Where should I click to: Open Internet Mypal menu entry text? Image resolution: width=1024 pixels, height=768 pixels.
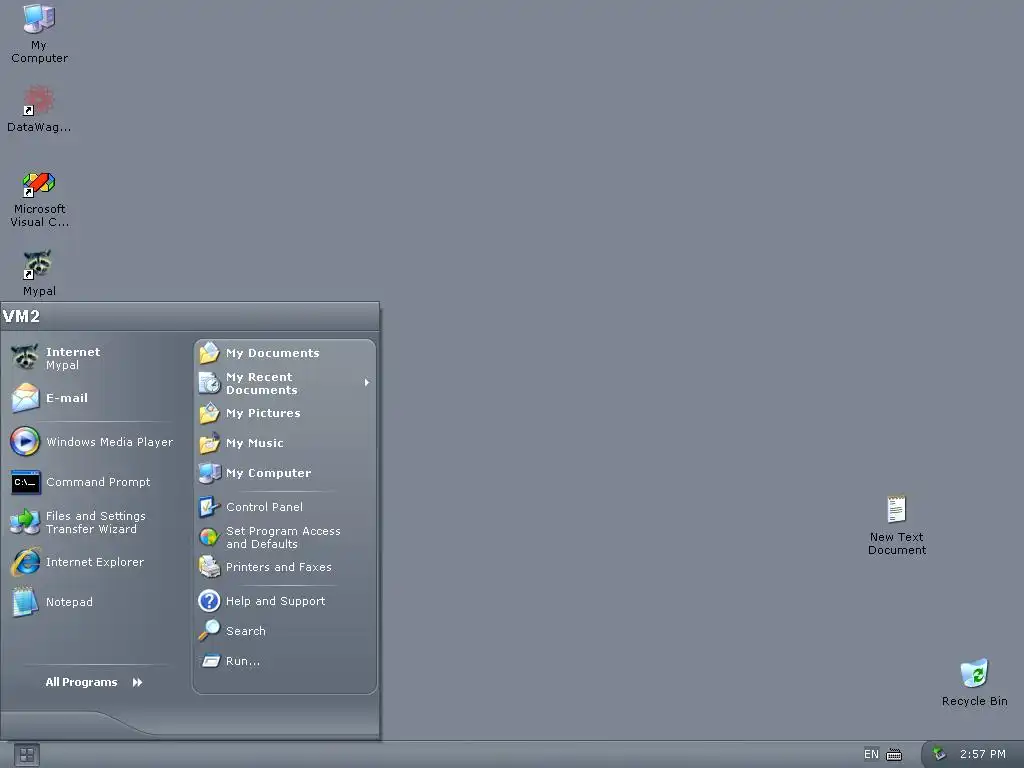tap(72, 358)
